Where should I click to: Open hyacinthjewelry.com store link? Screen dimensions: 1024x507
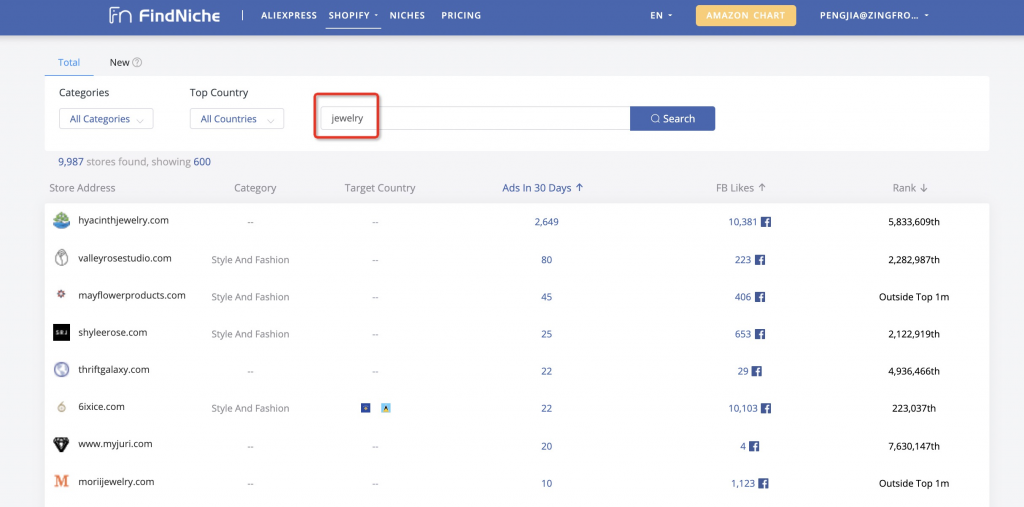tap(123, 220)
